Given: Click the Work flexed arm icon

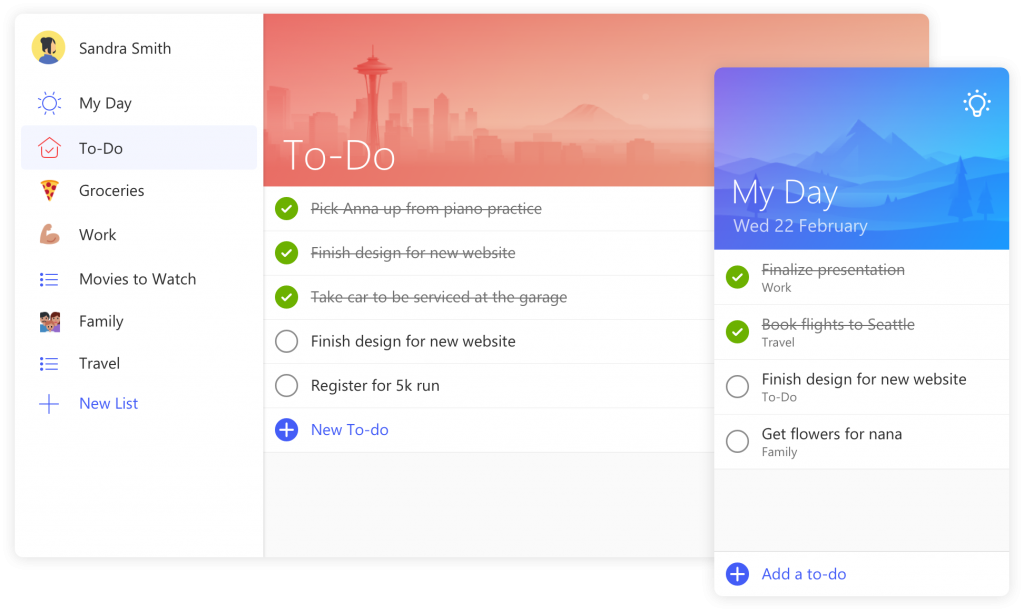Looking at the screenshot, I should tap(49, 235).
